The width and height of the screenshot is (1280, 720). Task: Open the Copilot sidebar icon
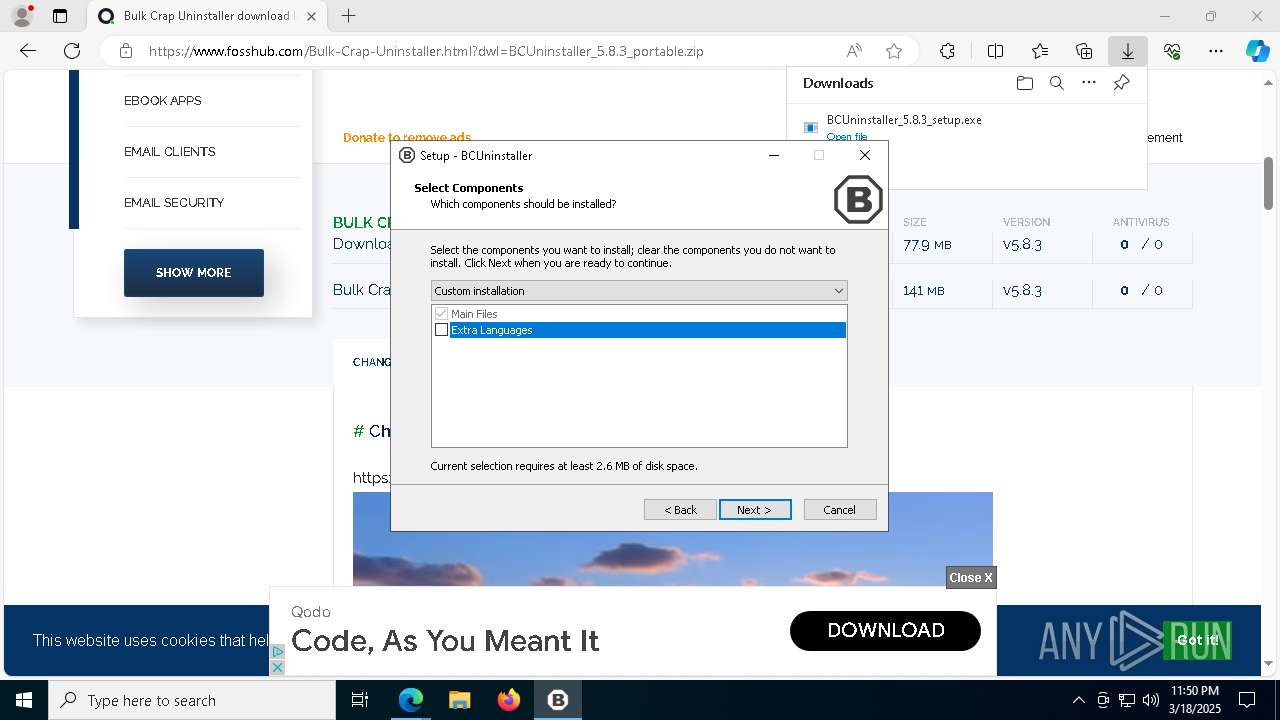pyautogui.click(x=1257, y=51)
